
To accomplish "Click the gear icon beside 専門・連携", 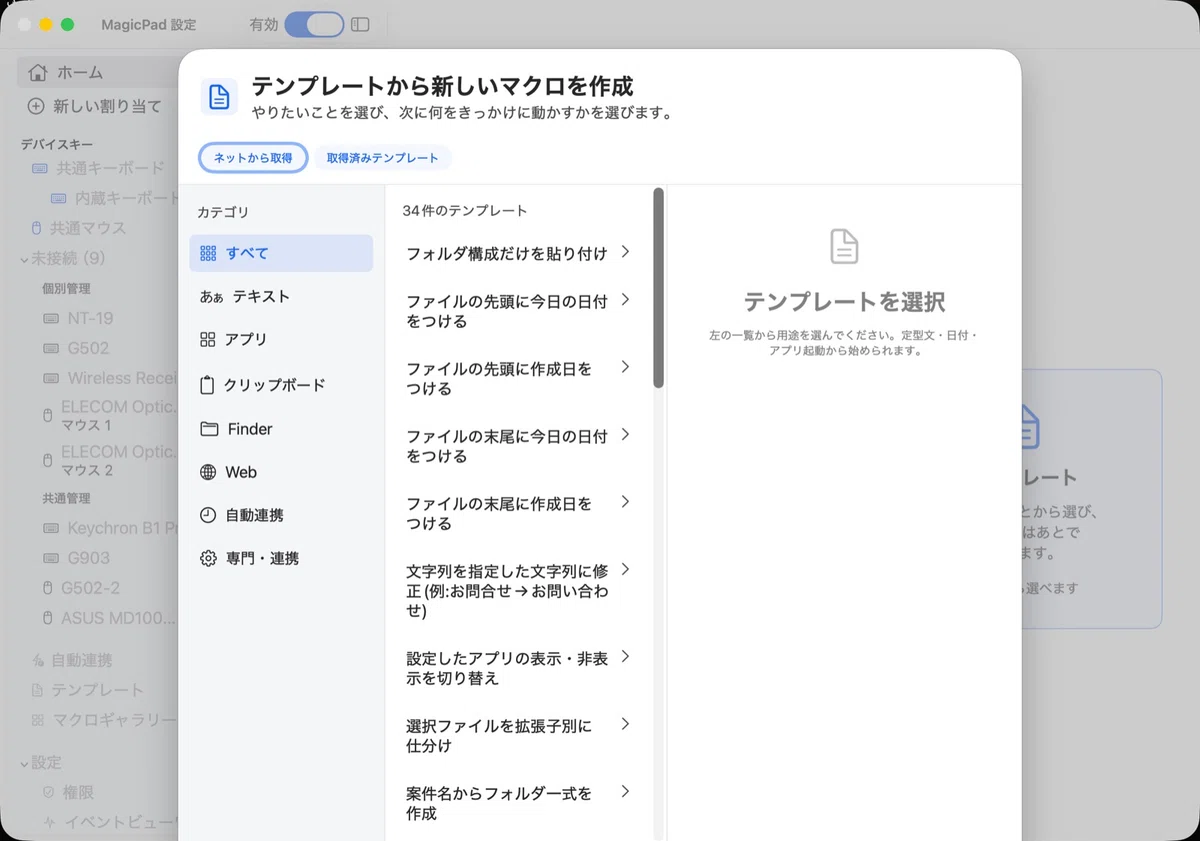I will click(208, 558).
